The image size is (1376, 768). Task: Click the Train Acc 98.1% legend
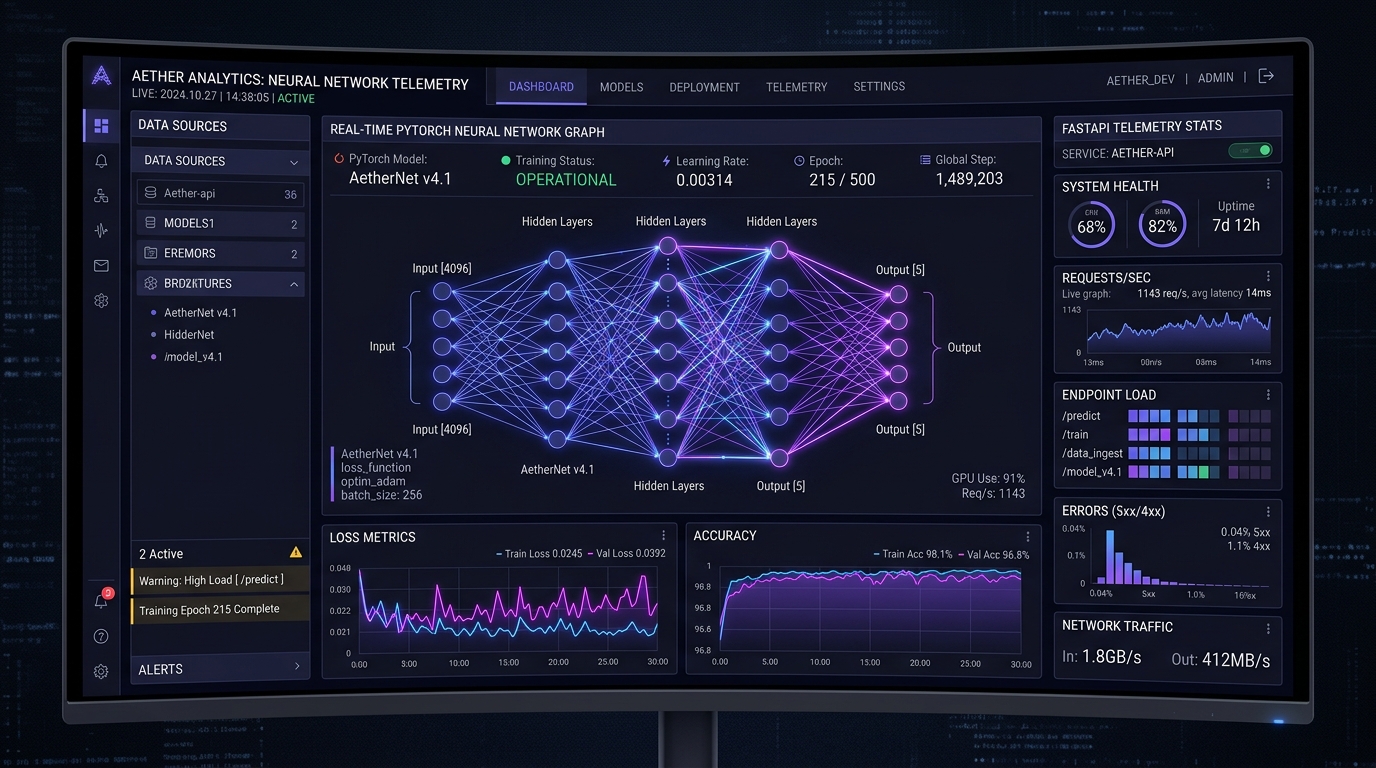click(x=912, y=554)
